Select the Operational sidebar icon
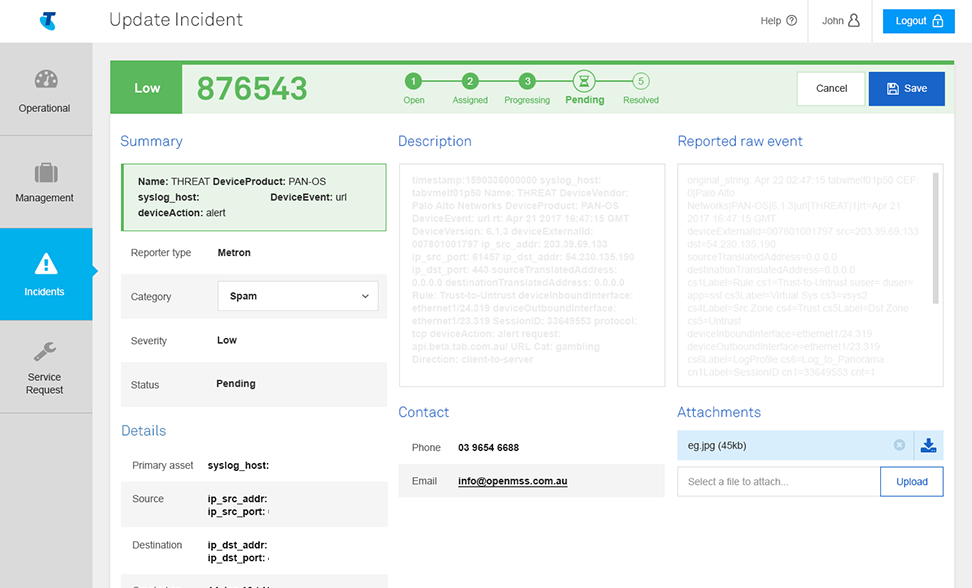The image size is (972, 588). [x=45, y=79]
